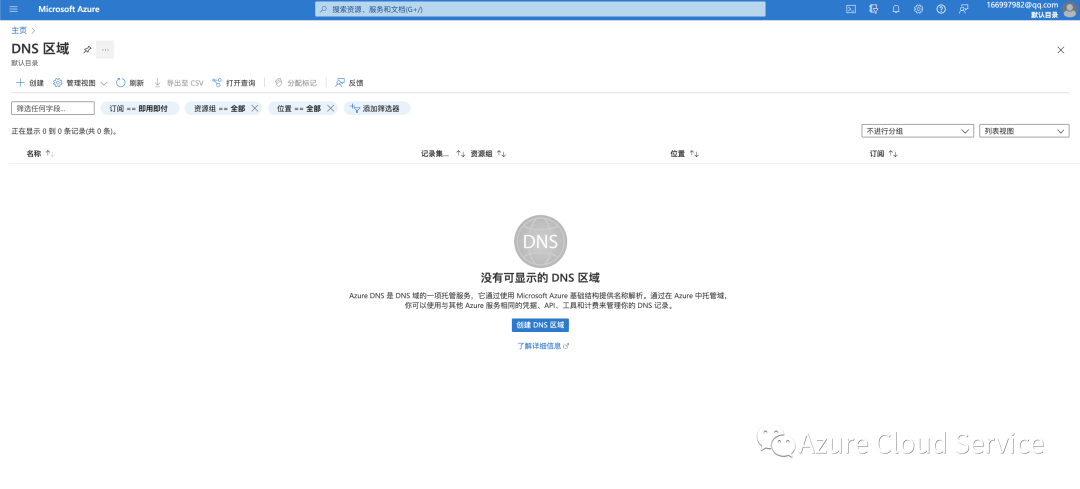Click the top bar feedback icon

click(x=964, y=9)
